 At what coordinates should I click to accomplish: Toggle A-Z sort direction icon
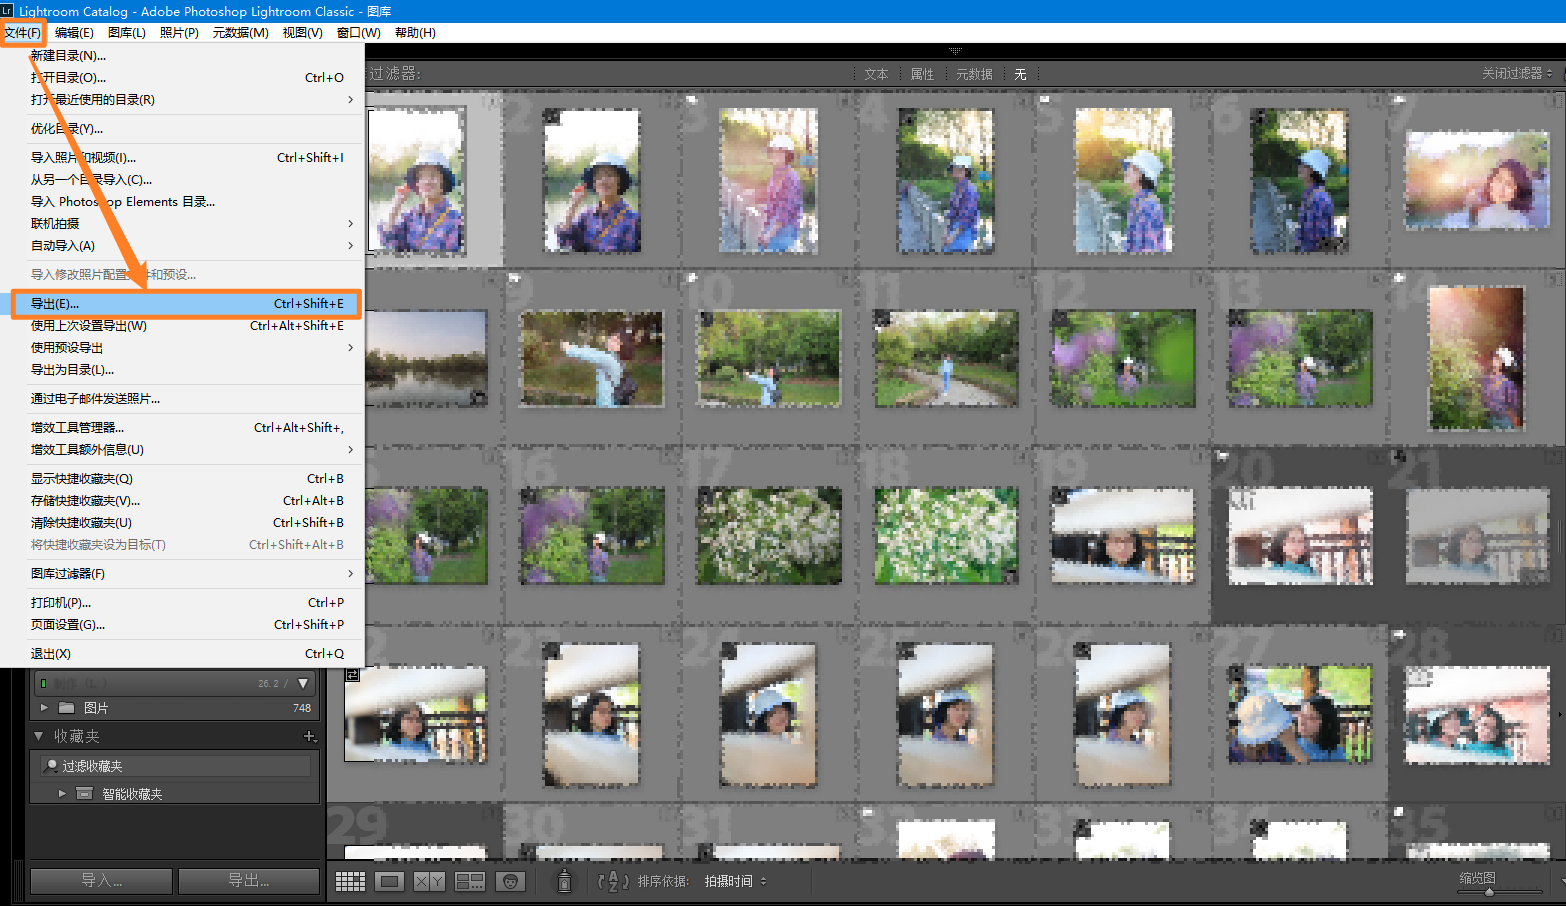pos(613,881)
